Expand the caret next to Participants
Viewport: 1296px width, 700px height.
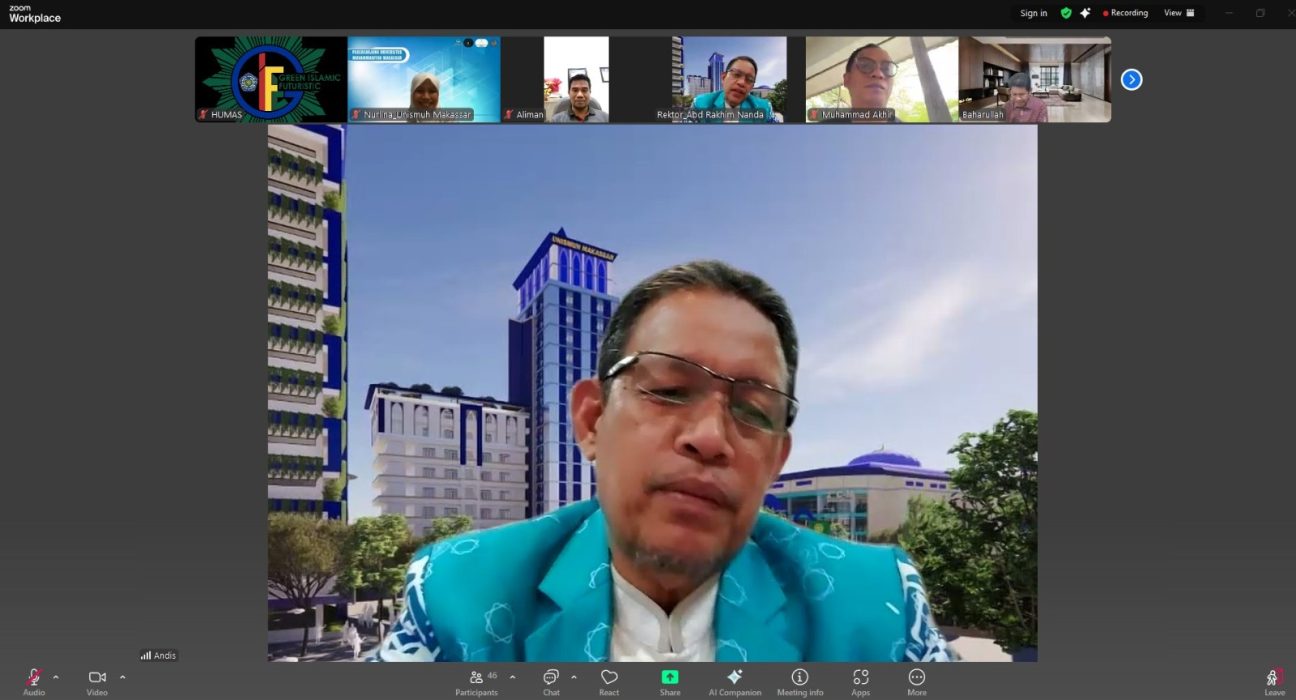pos(513,677)
